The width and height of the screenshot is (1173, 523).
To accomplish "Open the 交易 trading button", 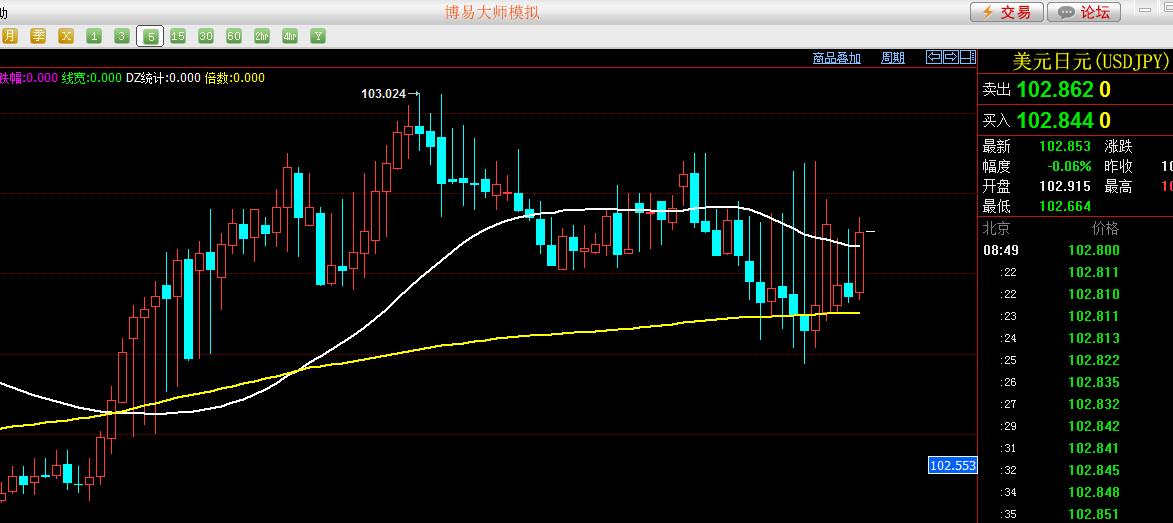I will [1007, 12].
